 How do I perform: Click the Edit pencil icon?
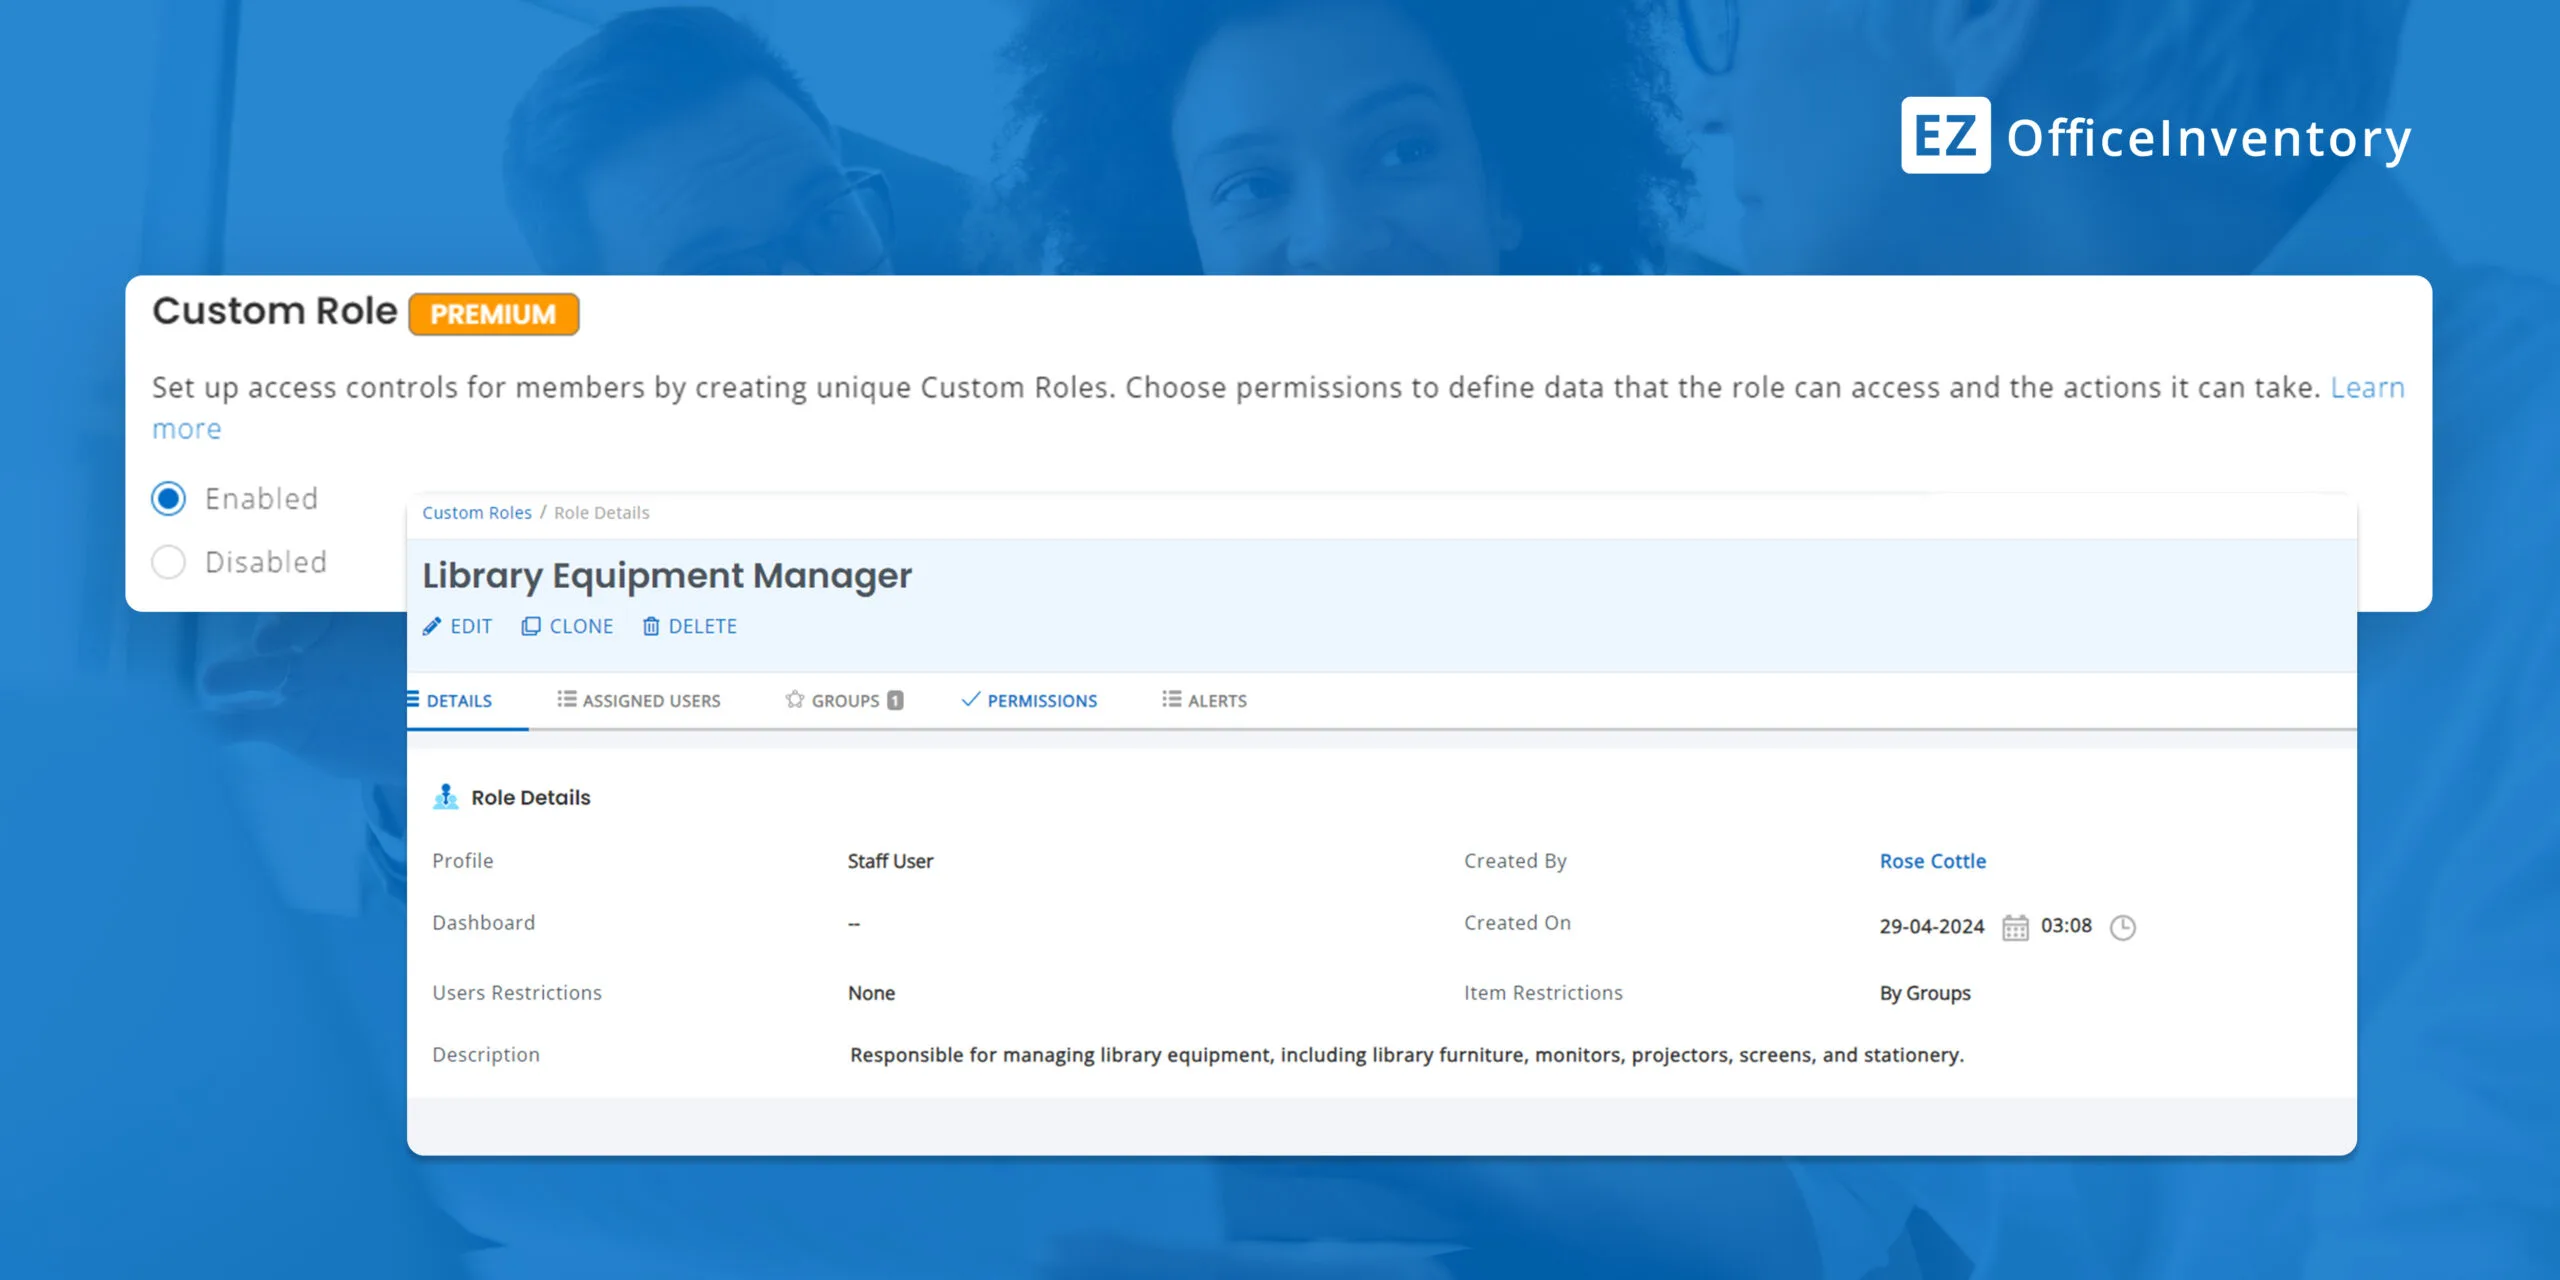432,626
